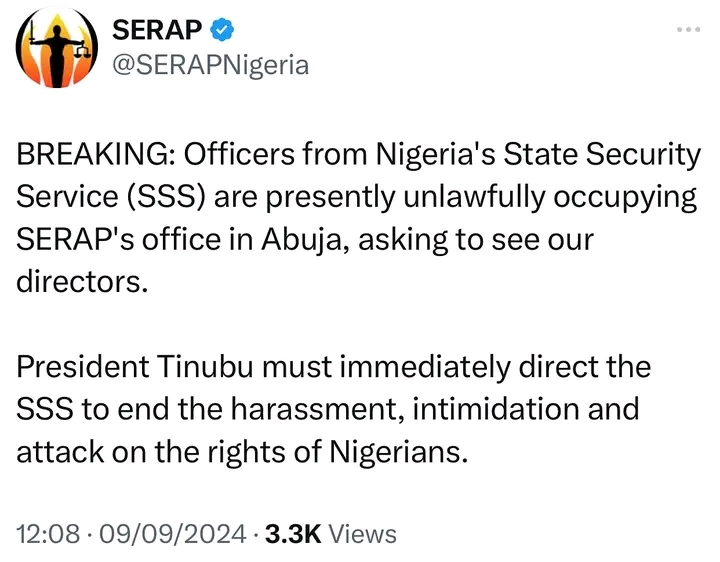Open the 3.3K view count

291,534
